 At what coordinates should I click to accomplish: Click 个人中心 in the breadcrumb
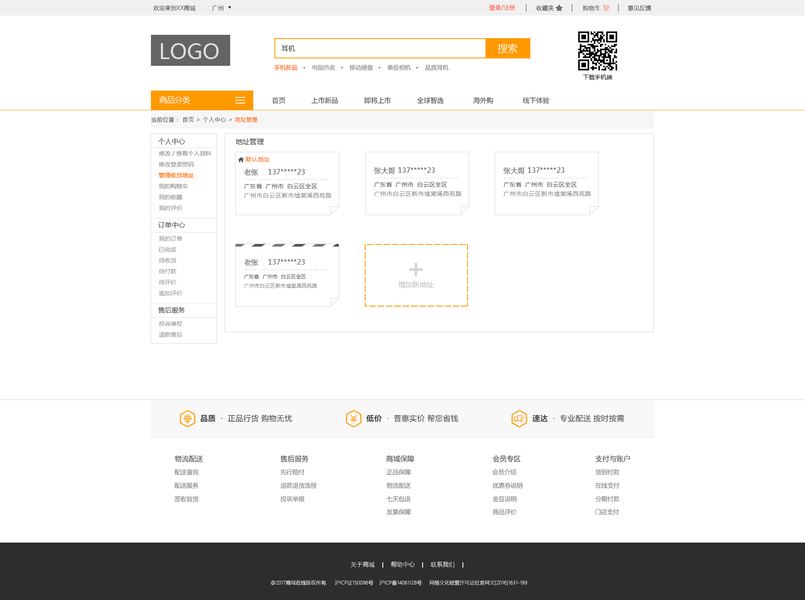tap(214, 120)
